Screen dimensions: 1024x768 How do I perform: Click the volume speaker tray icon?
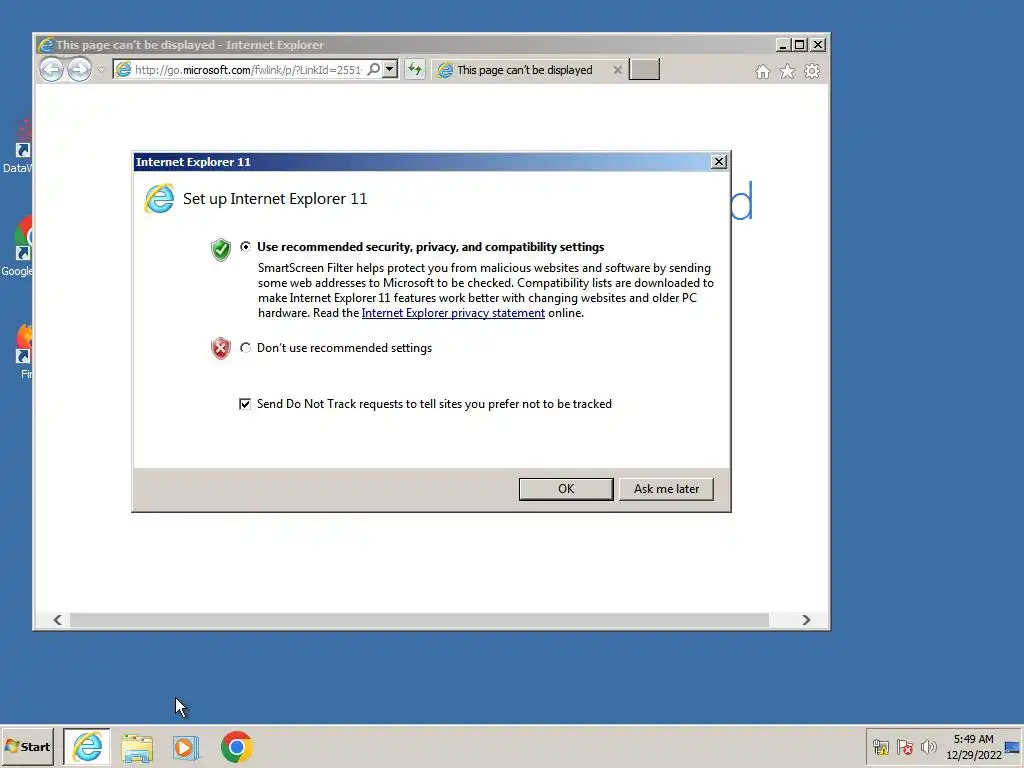928,747
